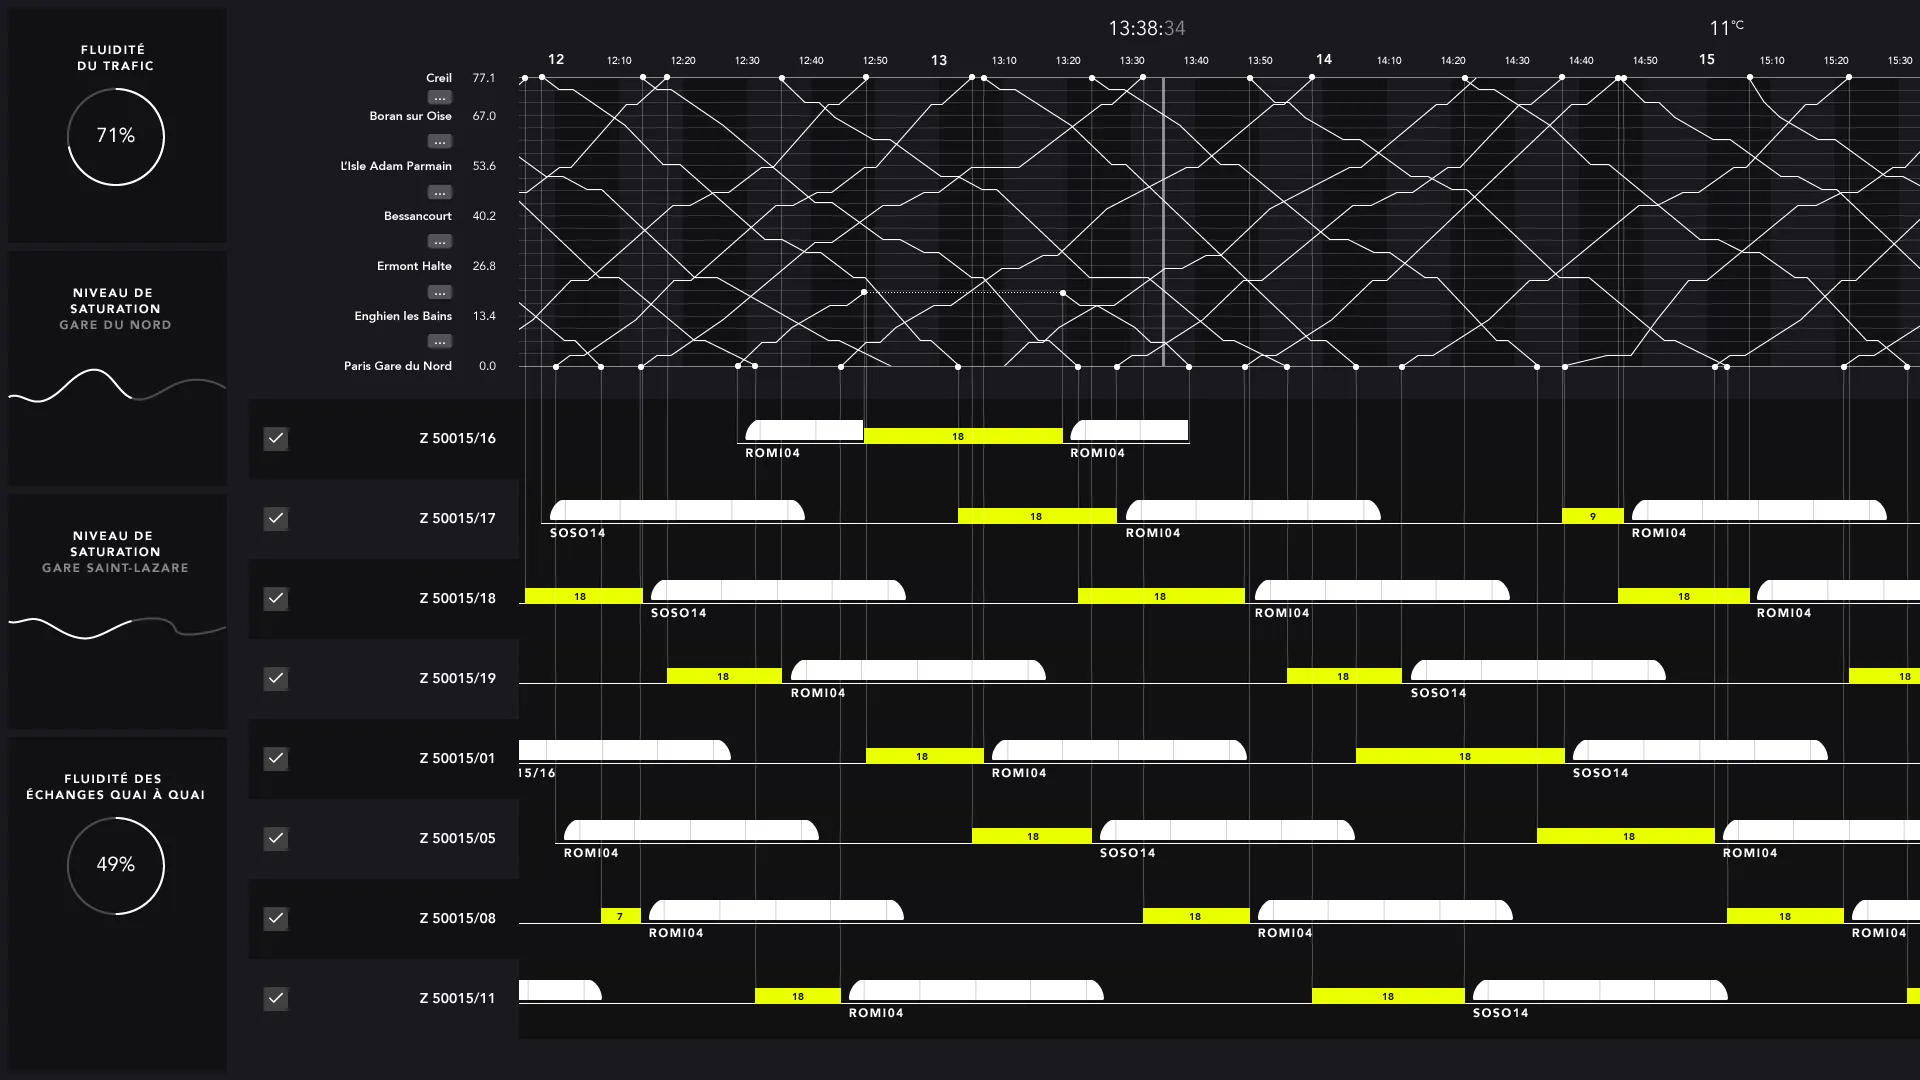Open the Fluidité des échanges 49% gauge
This screenshot has width=1920, height=1080.
[x=116, y=865]
